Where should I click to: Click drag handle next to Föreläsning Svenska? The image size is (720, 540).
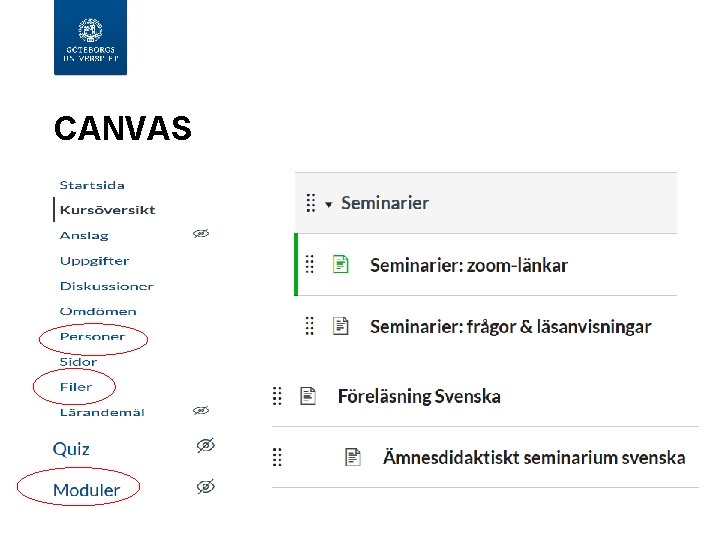[x=278, y=396]
